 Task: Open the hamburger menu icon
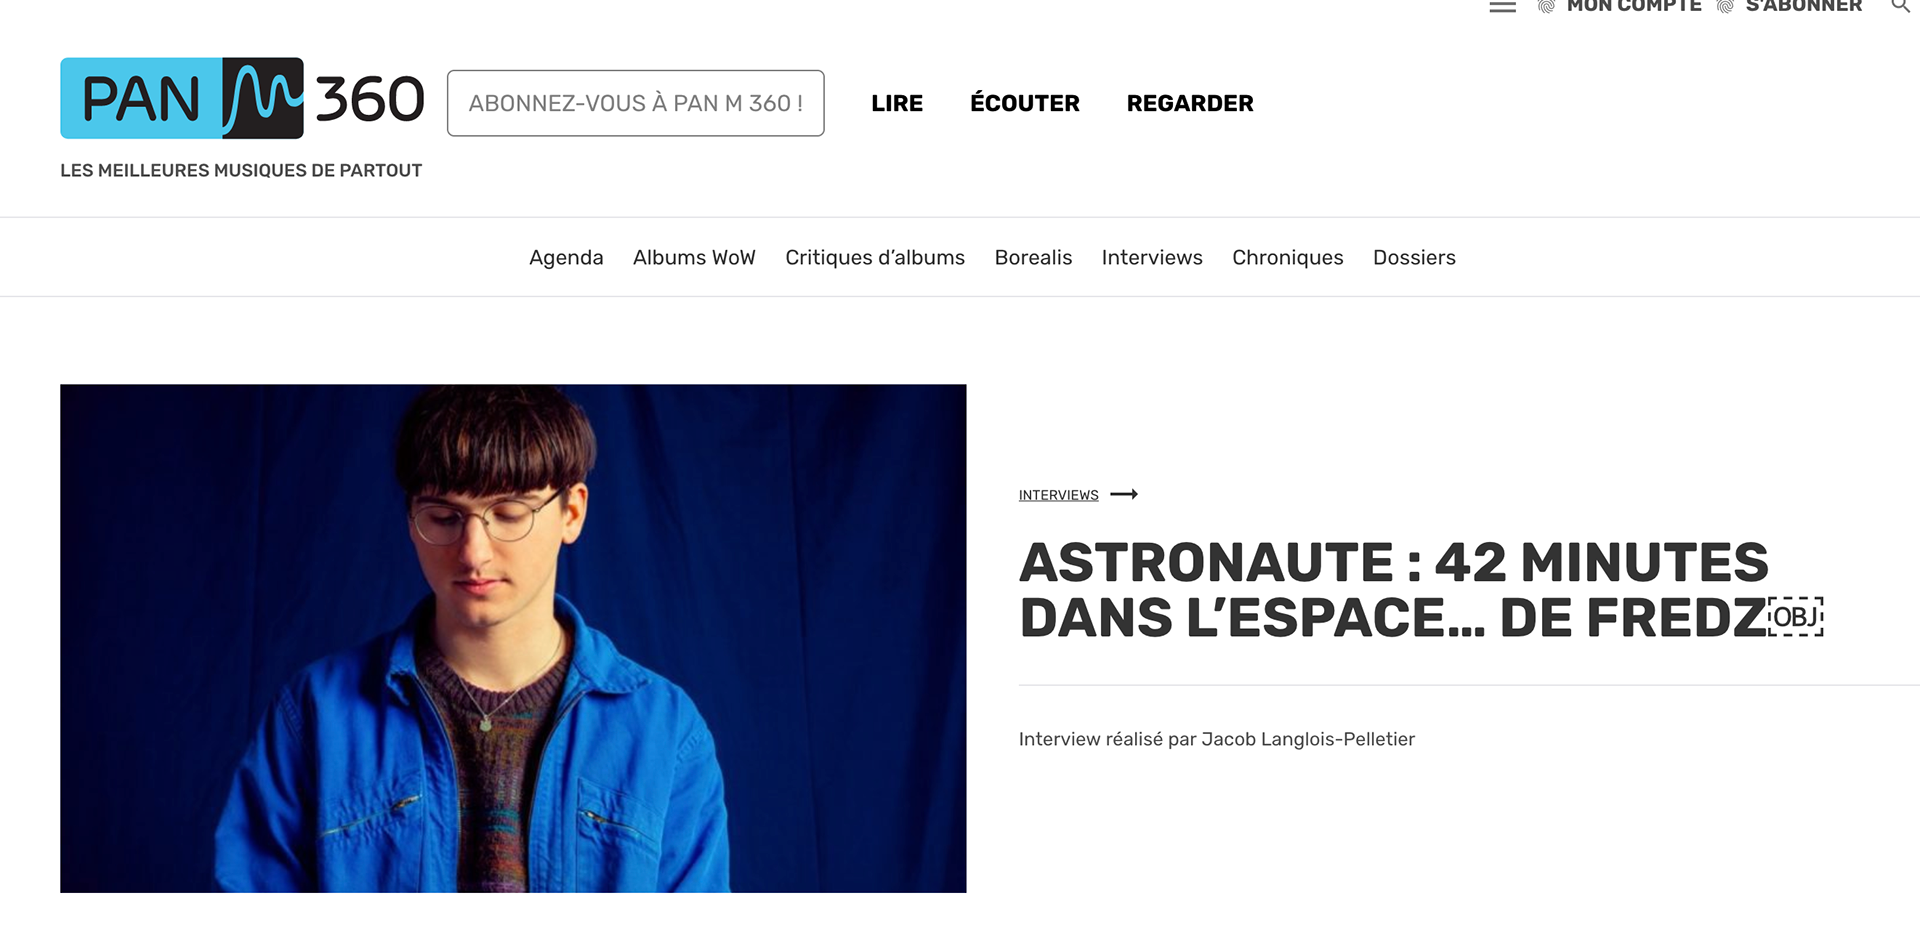coord(1502,6)
